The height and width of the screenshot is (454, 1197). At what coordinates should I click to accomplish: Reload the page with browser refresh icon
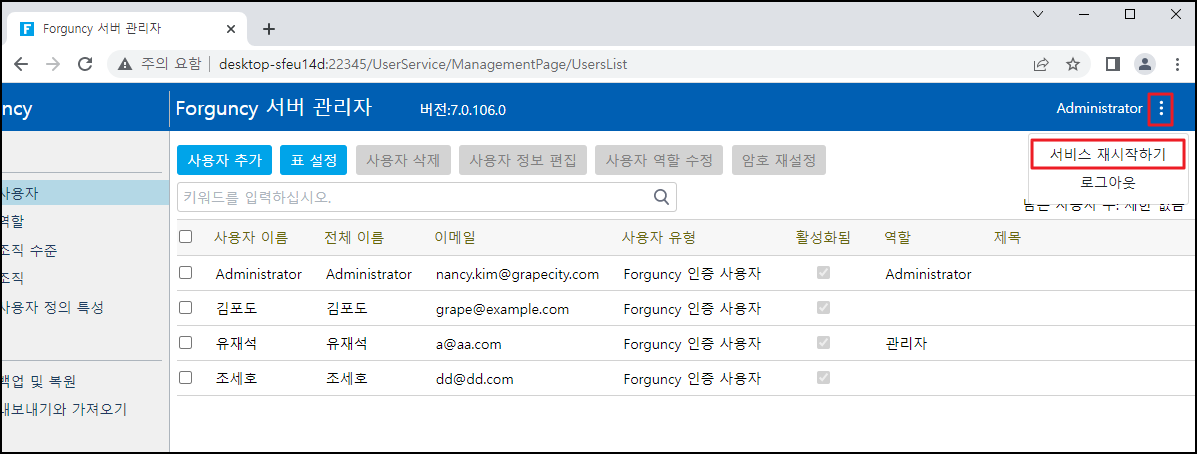(x=85, y=64)
